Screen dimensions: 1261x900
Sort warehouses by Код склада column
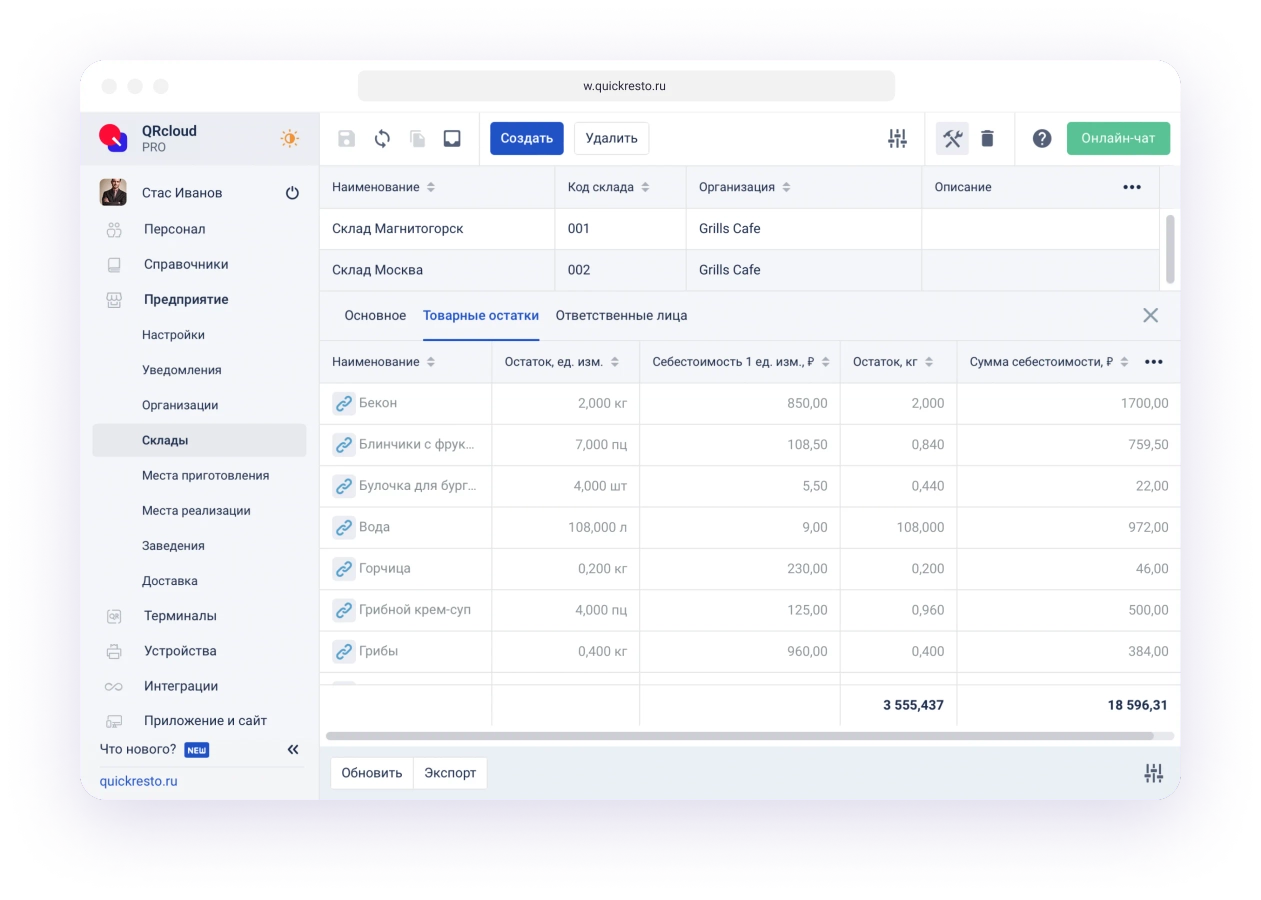pos(645,188)
